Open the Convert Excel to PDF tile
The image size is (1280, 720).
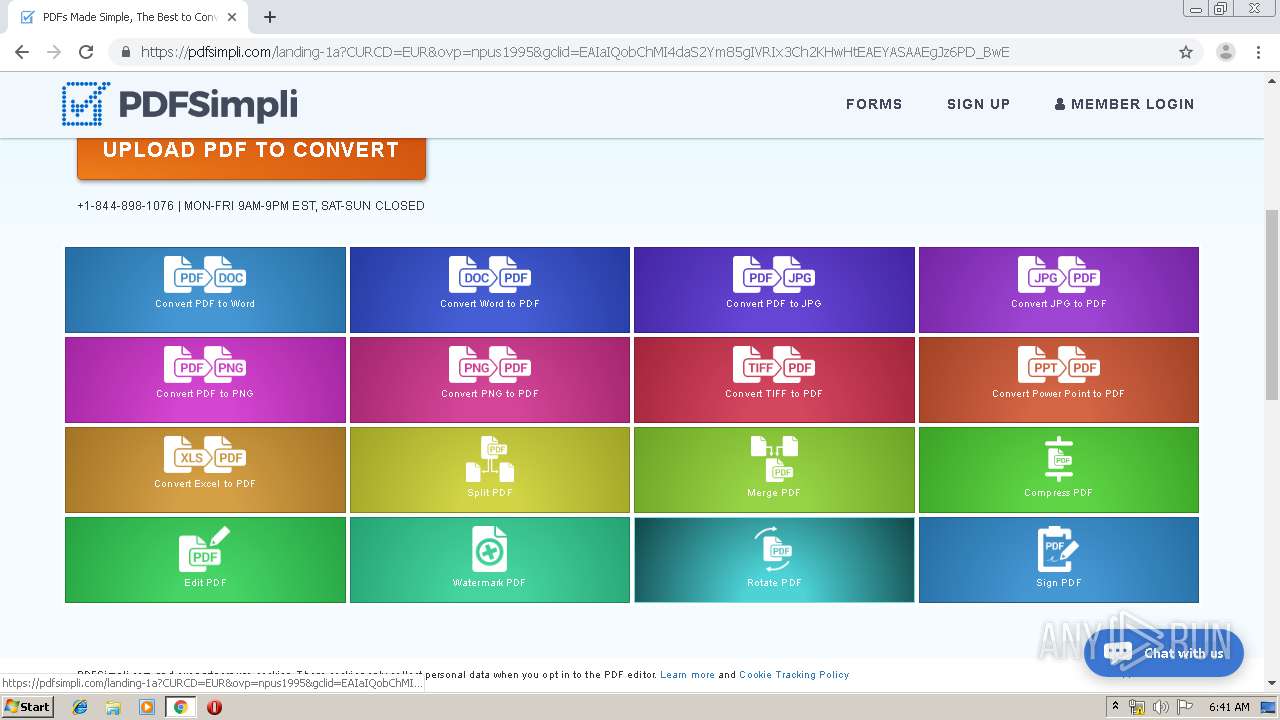coord(205,470)
